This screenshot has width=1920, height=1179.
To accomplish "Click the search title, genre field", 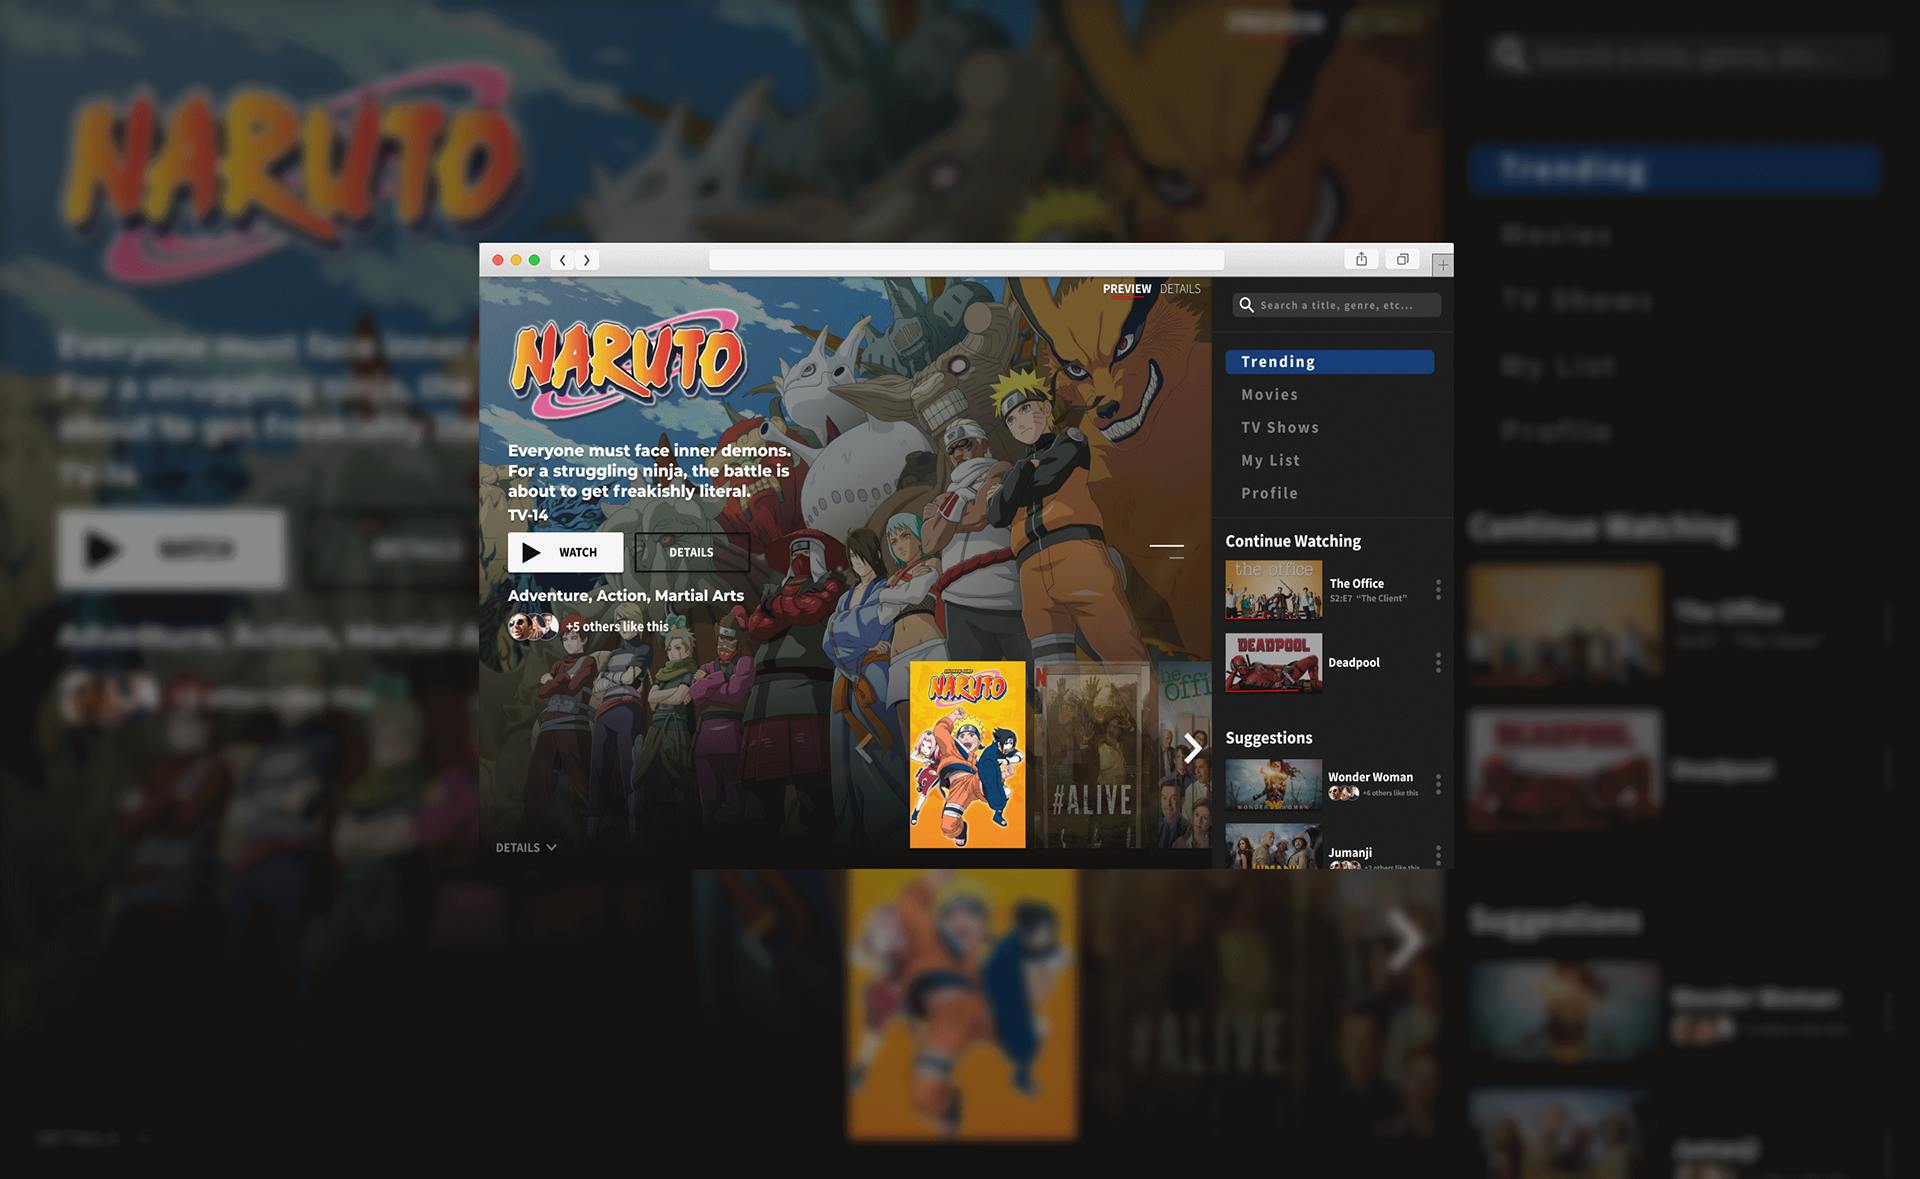I will [1337, 305].
